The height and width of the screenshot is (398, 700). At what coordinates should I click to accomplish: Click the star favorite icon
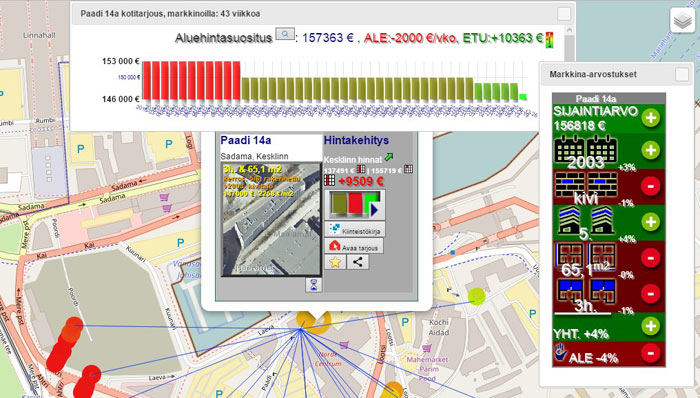[x=335, y=262]
